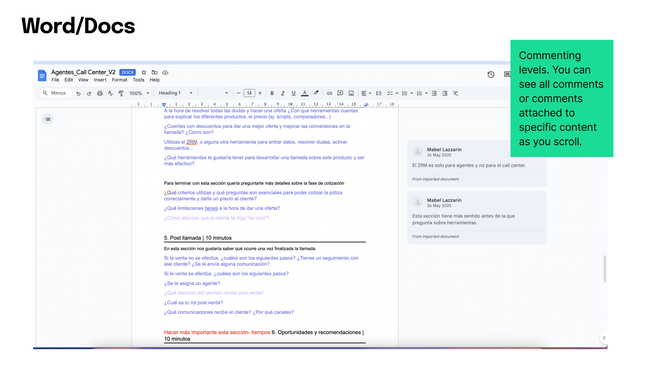This screenshot has width=650, height=371.
Task: Open the Heading 1 style dropdown
Action: pos(175,93)
